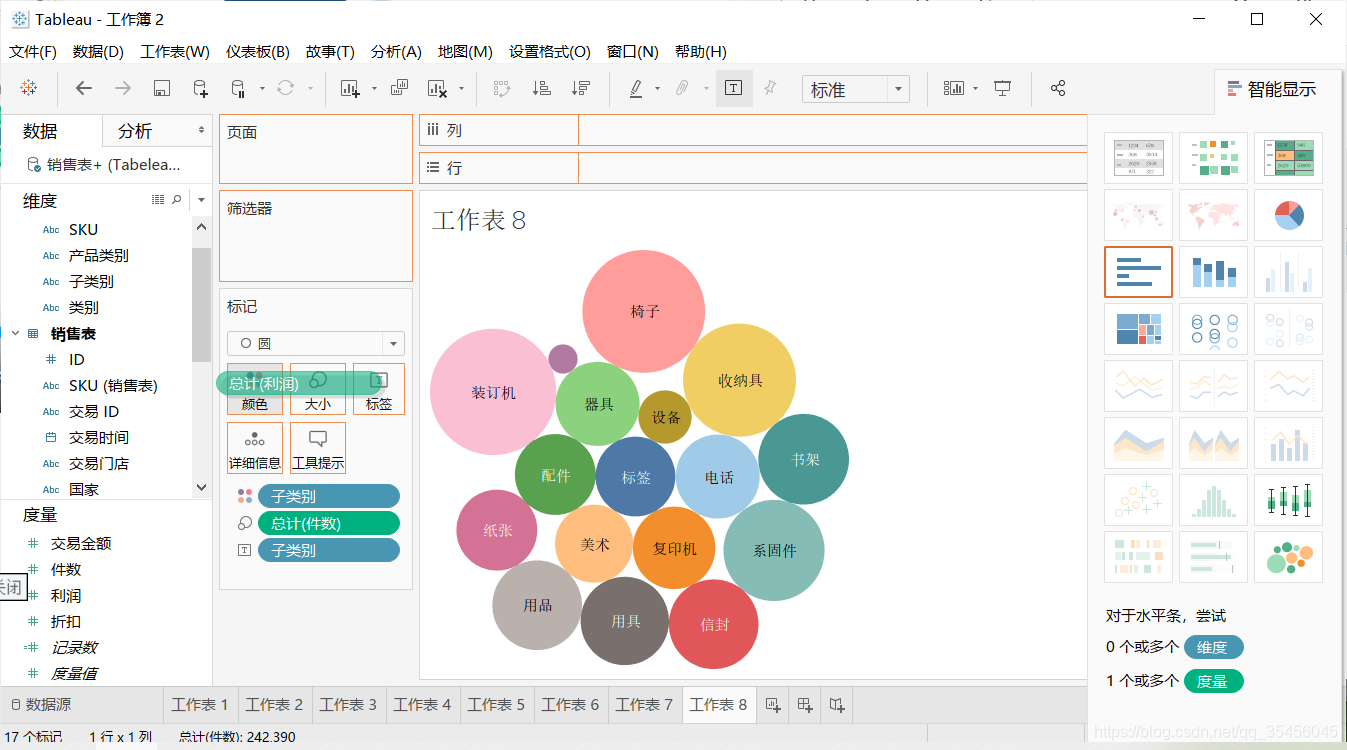
Task: Open dropdown arrow beside new worksheet icon
Action: (x=375, y=89)
